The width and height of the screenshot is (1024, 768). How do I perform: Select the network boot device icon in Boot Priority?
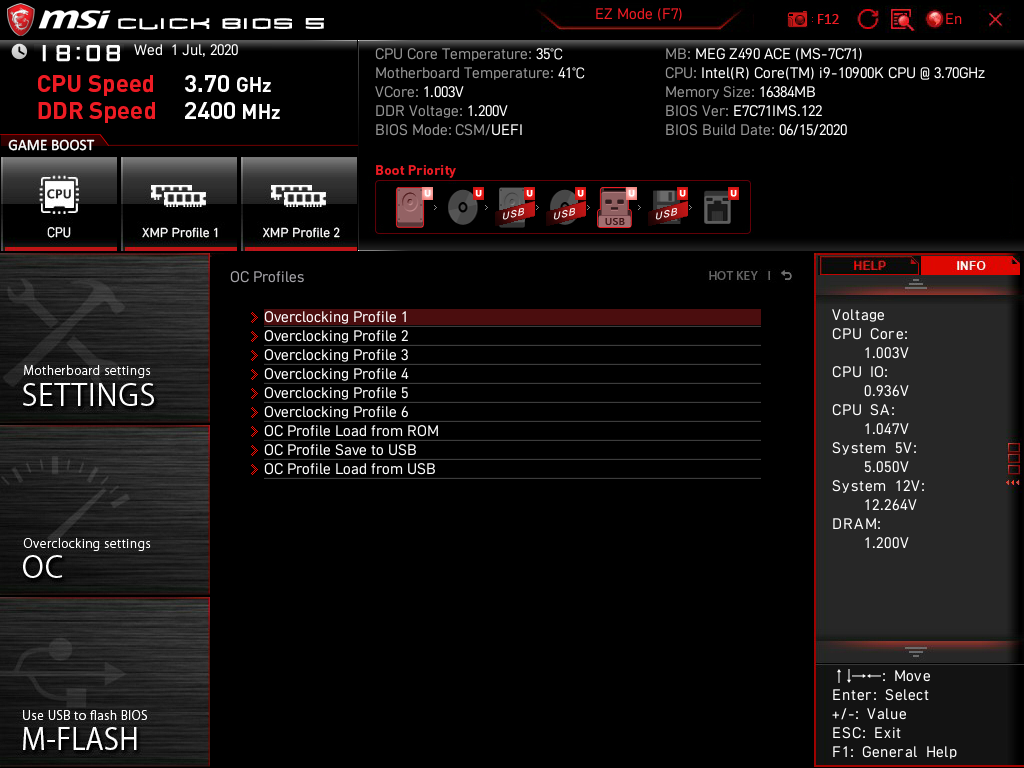(718, 206)
